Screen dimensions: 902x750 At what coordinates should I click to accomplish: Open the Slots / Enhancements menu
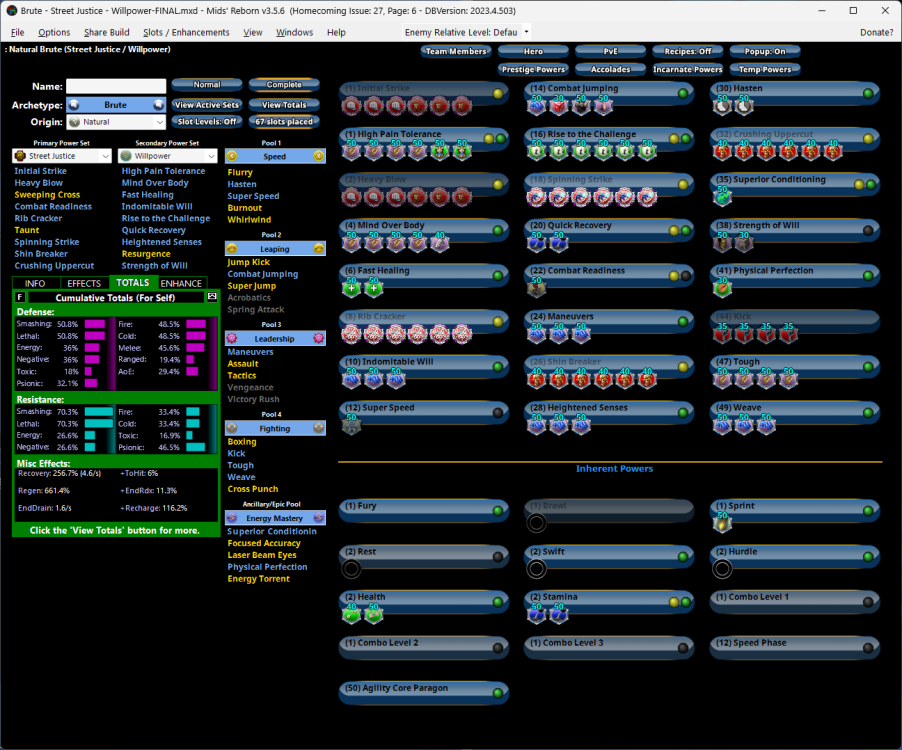tap(186, 32)
